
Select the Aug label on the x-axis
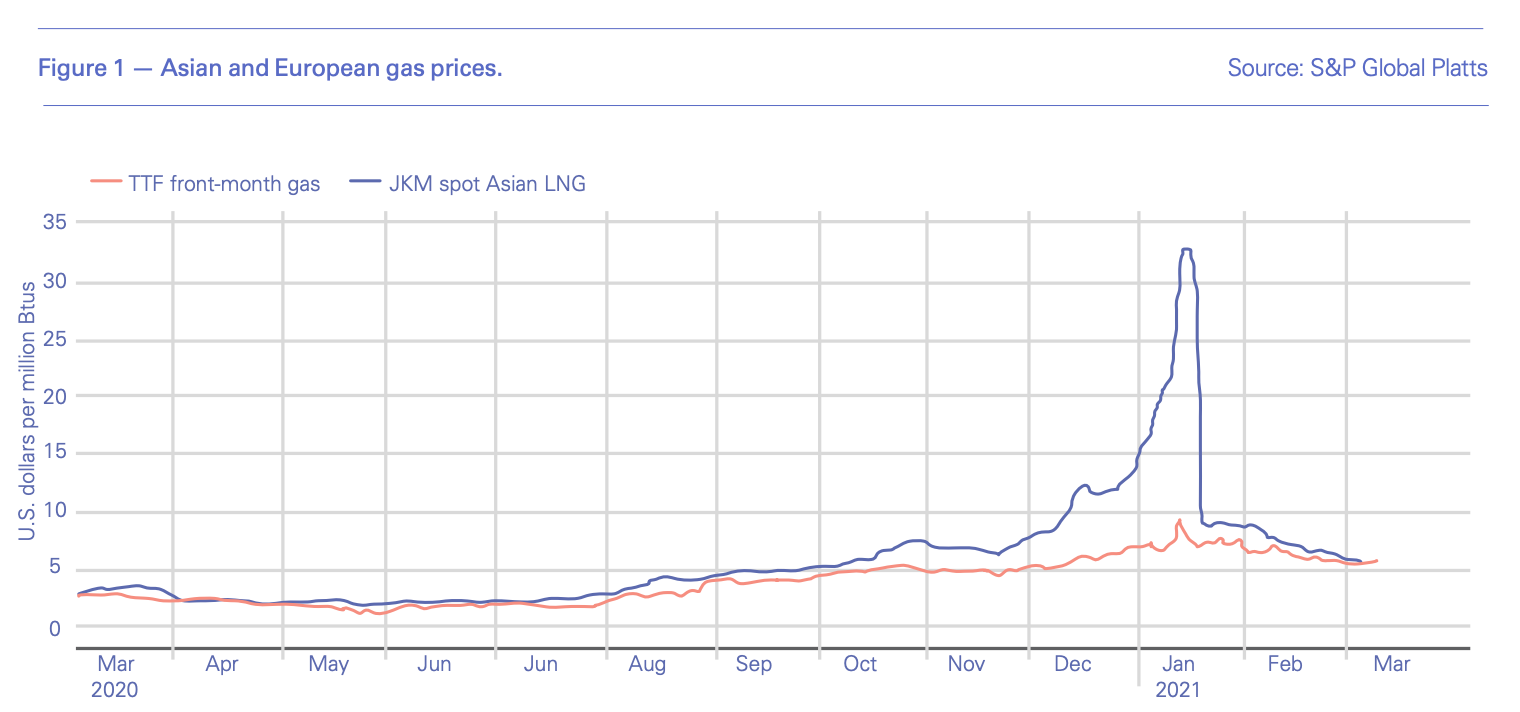pyautogui.click(x=648, y=665)
